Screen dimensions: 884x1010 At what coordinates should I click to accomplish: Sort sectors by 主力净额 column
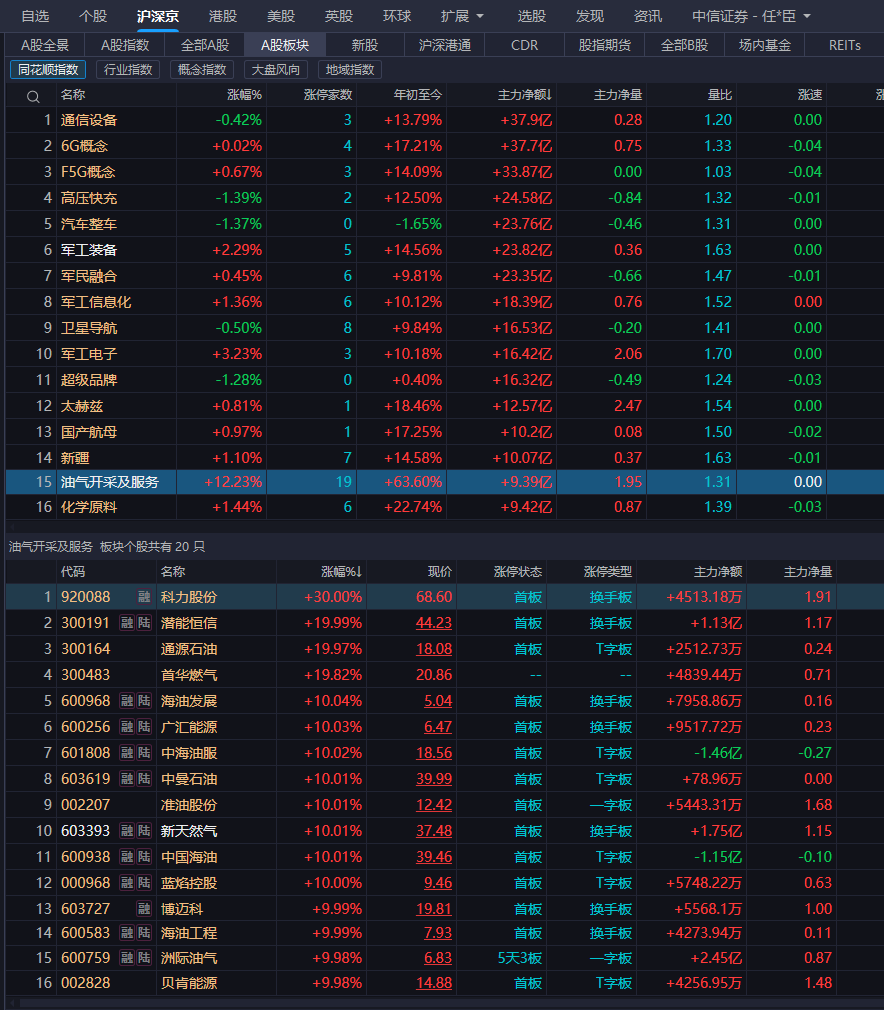(x=525, y=95)
